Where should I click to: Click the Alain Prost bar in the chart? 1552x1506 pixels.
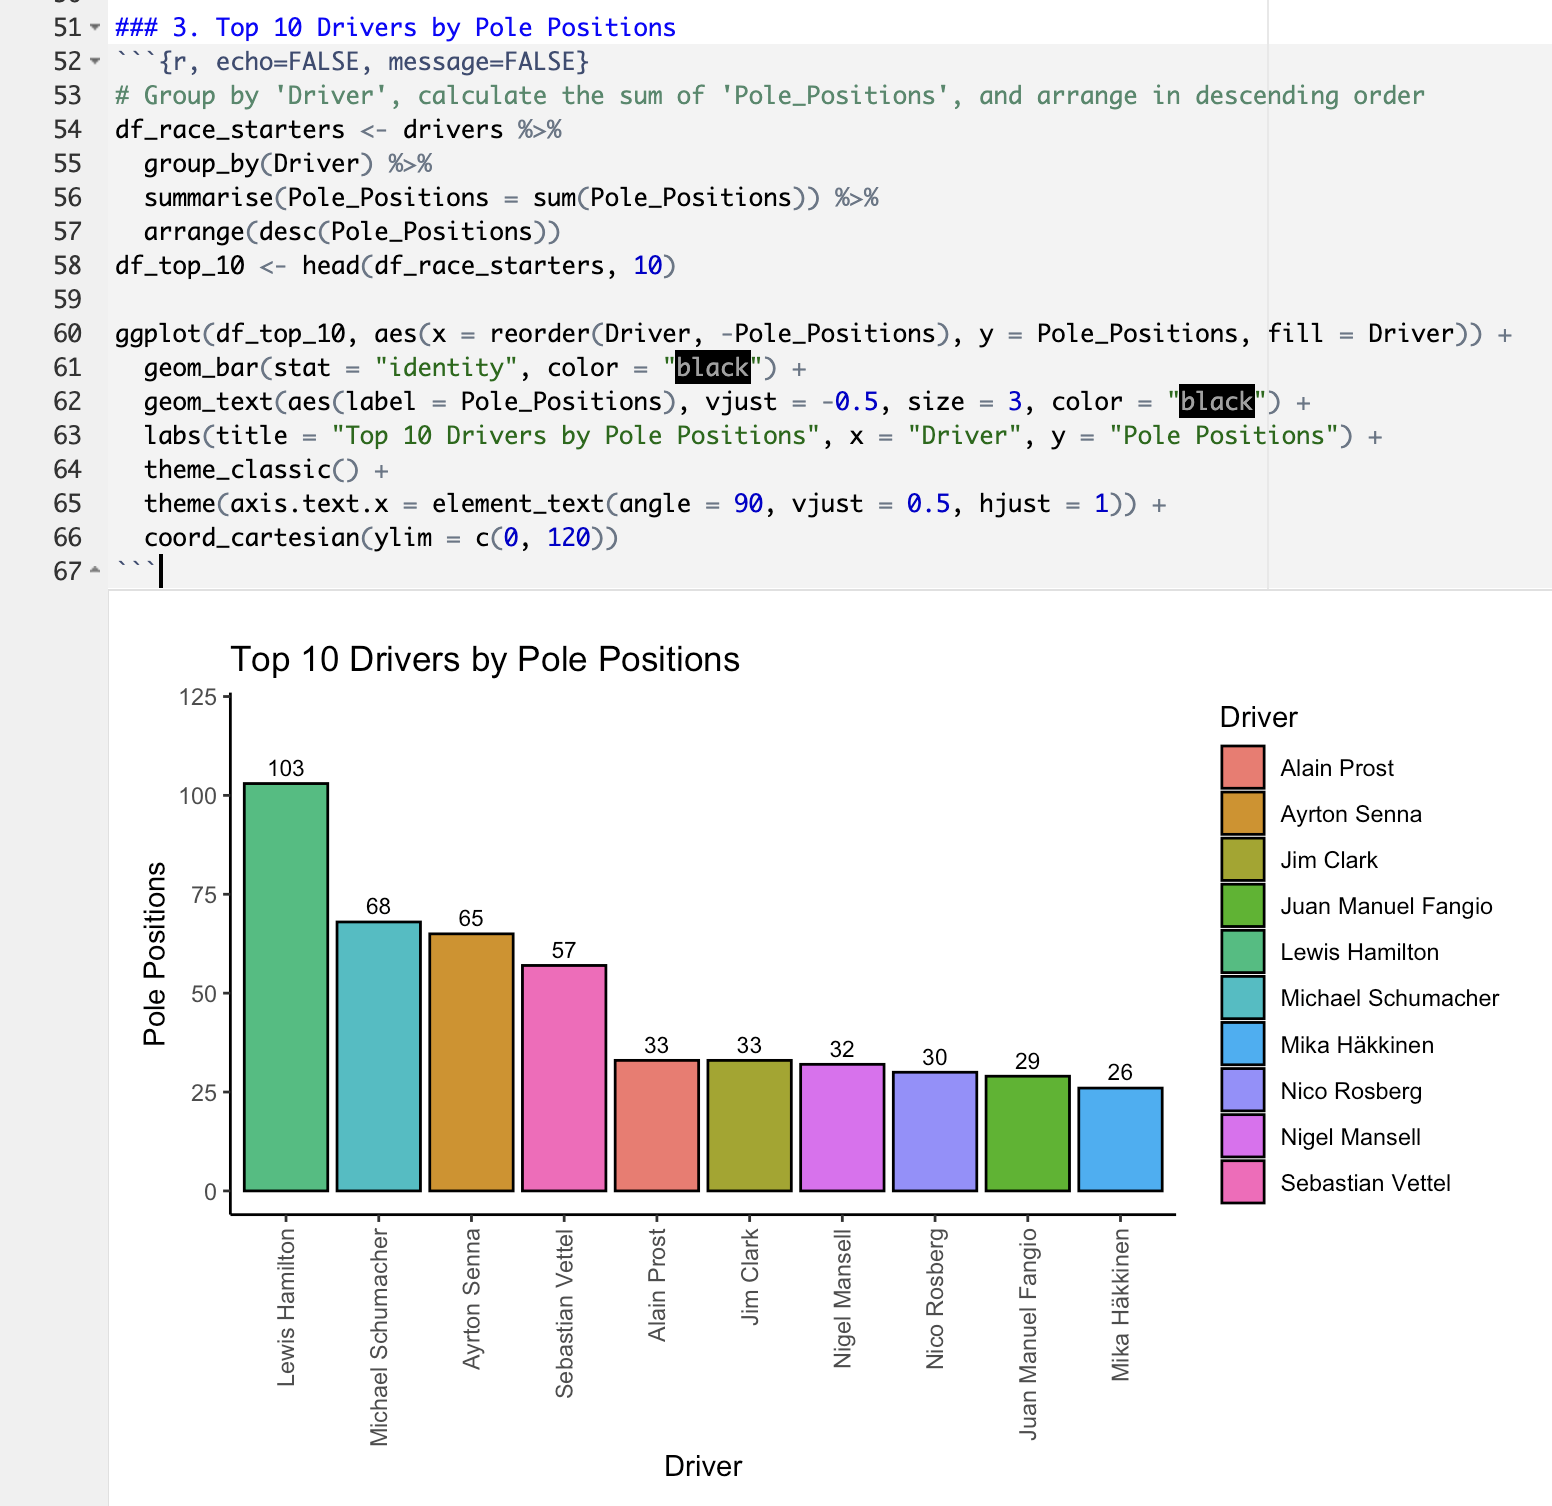(x=657, y=1125)
